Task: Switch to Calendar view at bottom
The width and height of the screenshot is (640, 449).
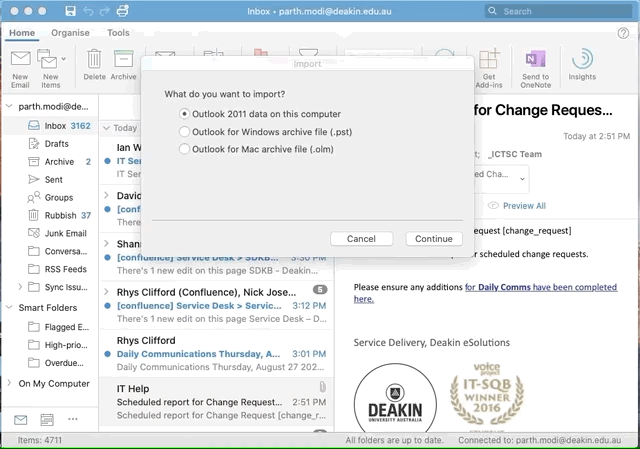Action: [47, 419]
